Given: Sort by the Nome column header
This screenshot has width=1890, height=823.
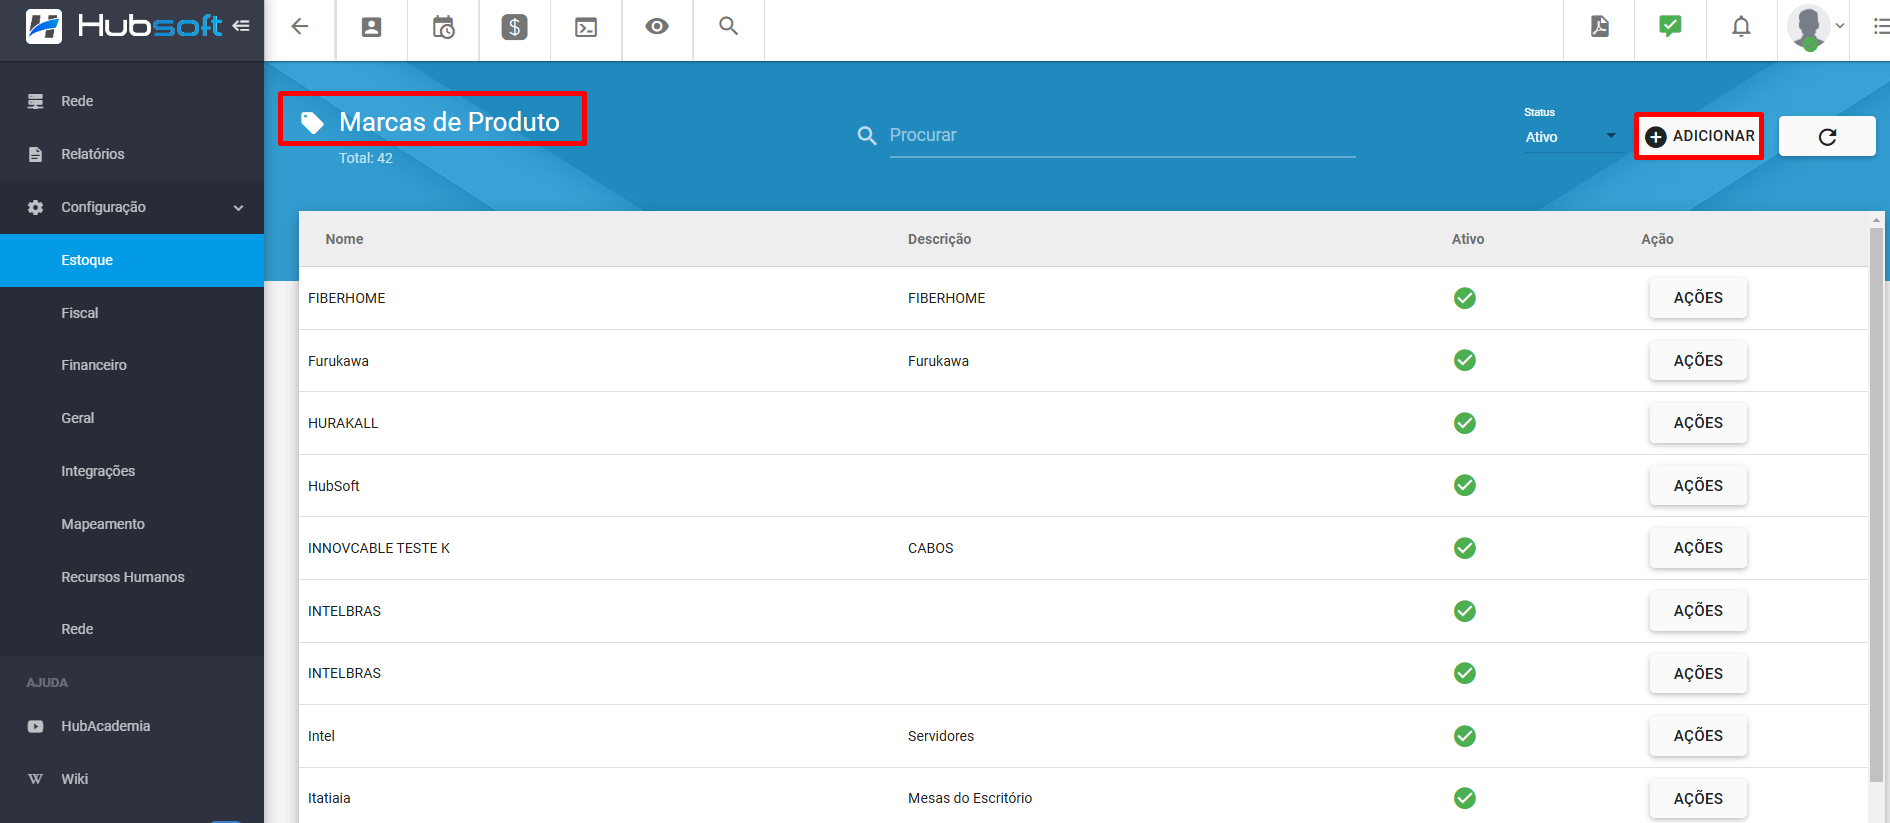Looking at the screenshot, I should pos(344,239).
